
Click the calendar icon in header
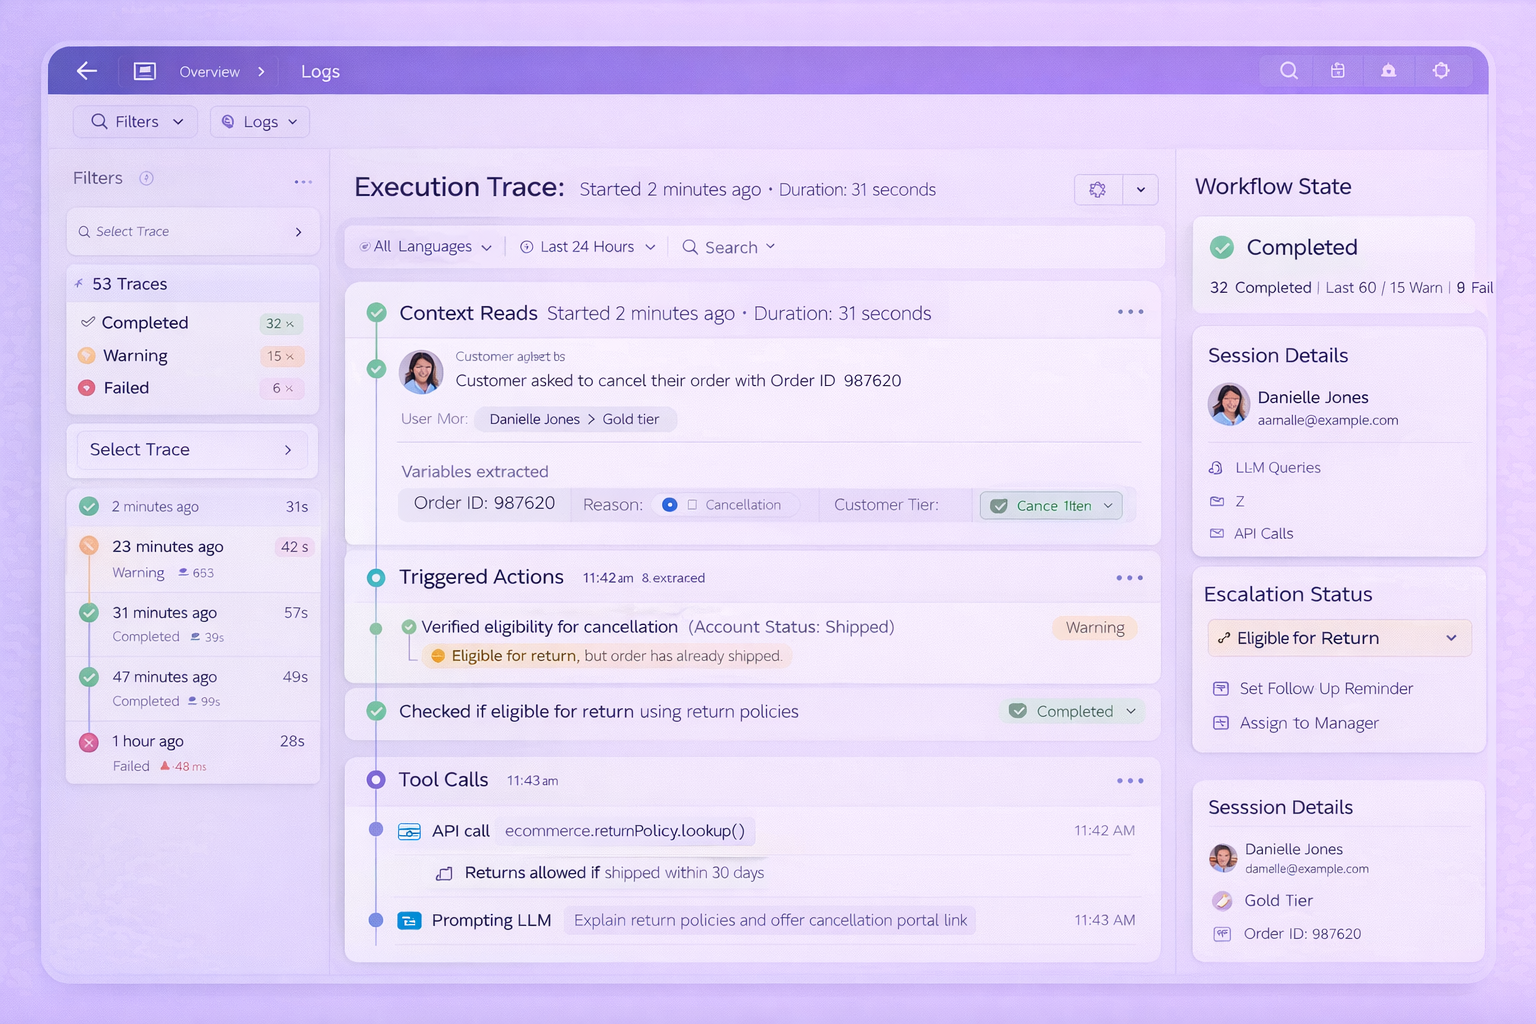(1337, 71)
